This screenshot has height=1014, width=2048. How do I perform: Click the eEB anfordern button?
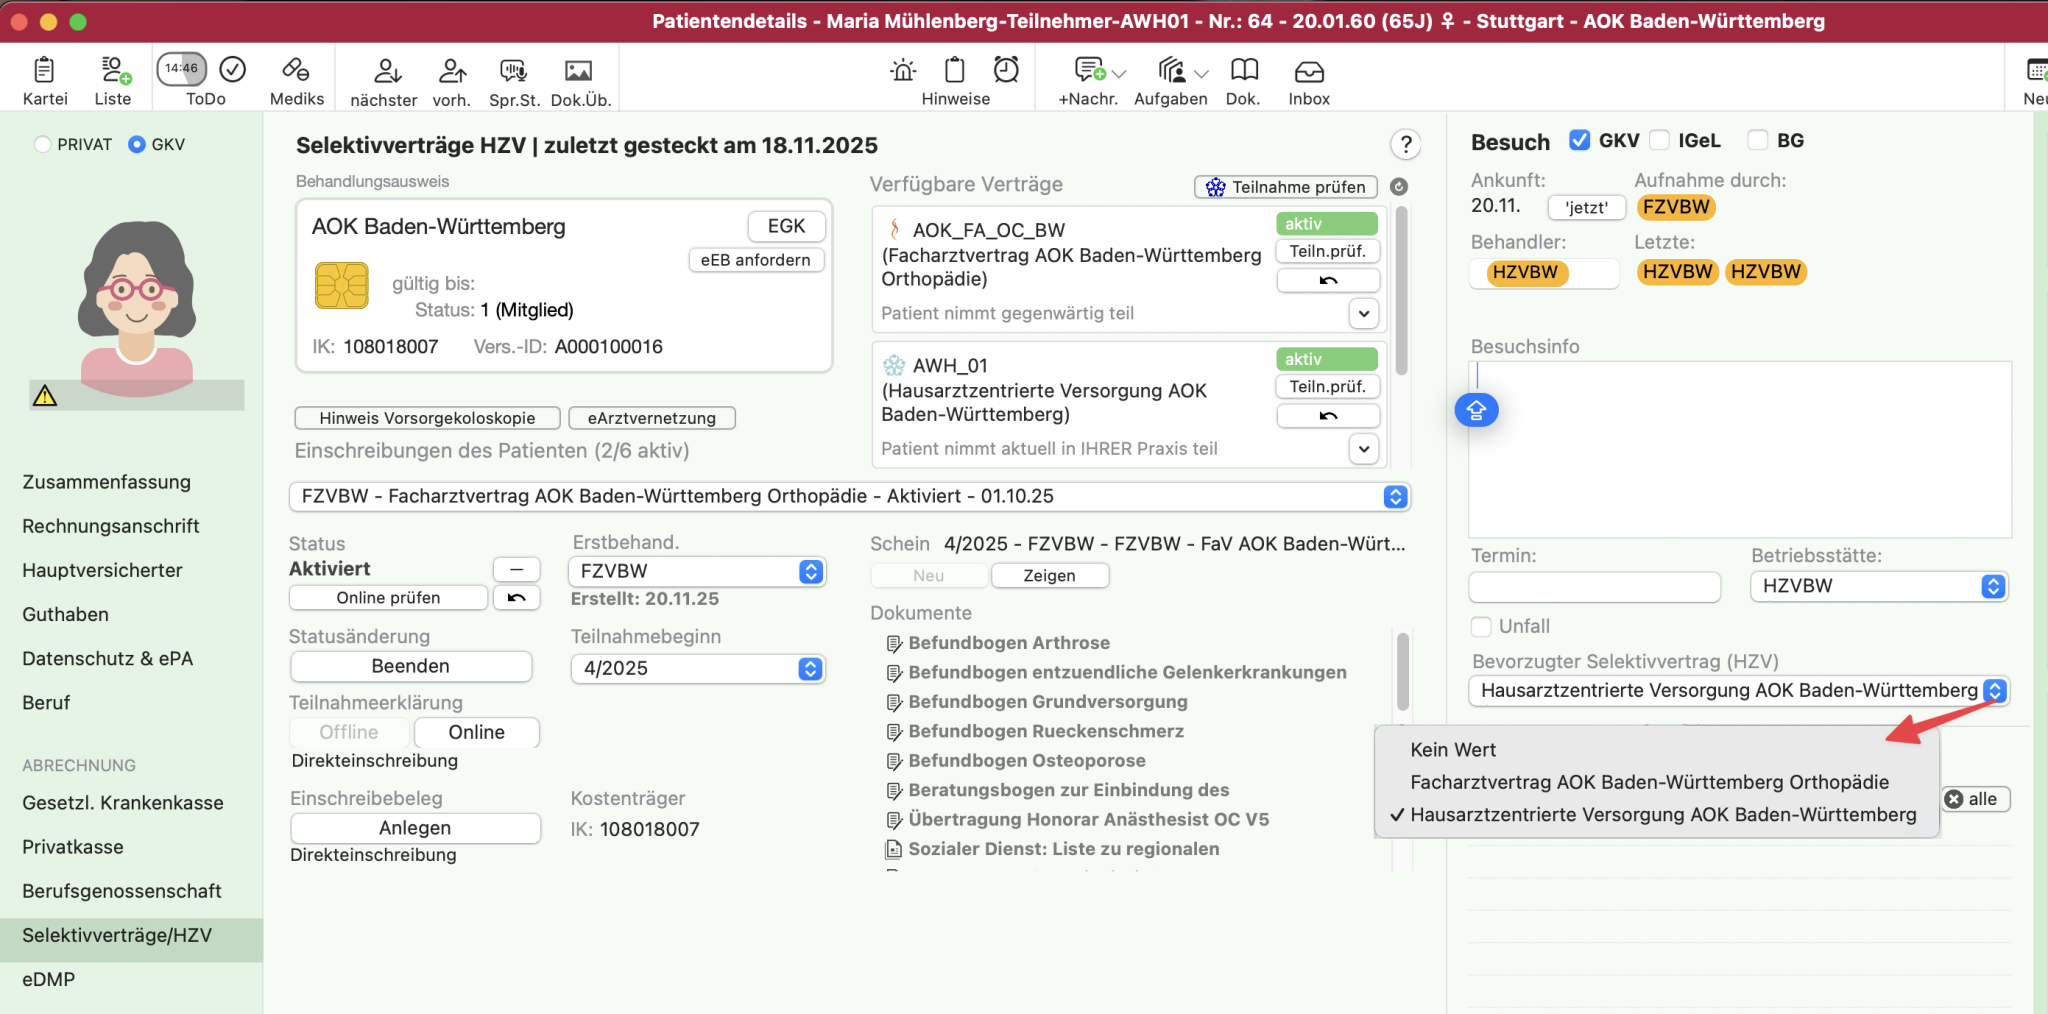click(755, 260)
